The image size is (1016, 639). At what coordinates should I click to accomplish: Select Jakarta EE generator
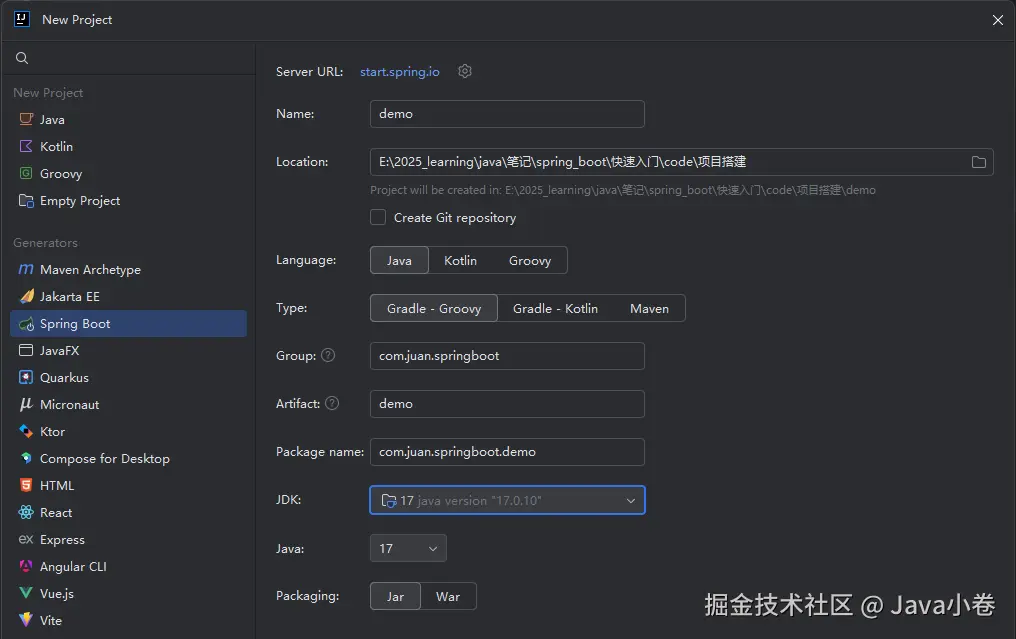128,296
